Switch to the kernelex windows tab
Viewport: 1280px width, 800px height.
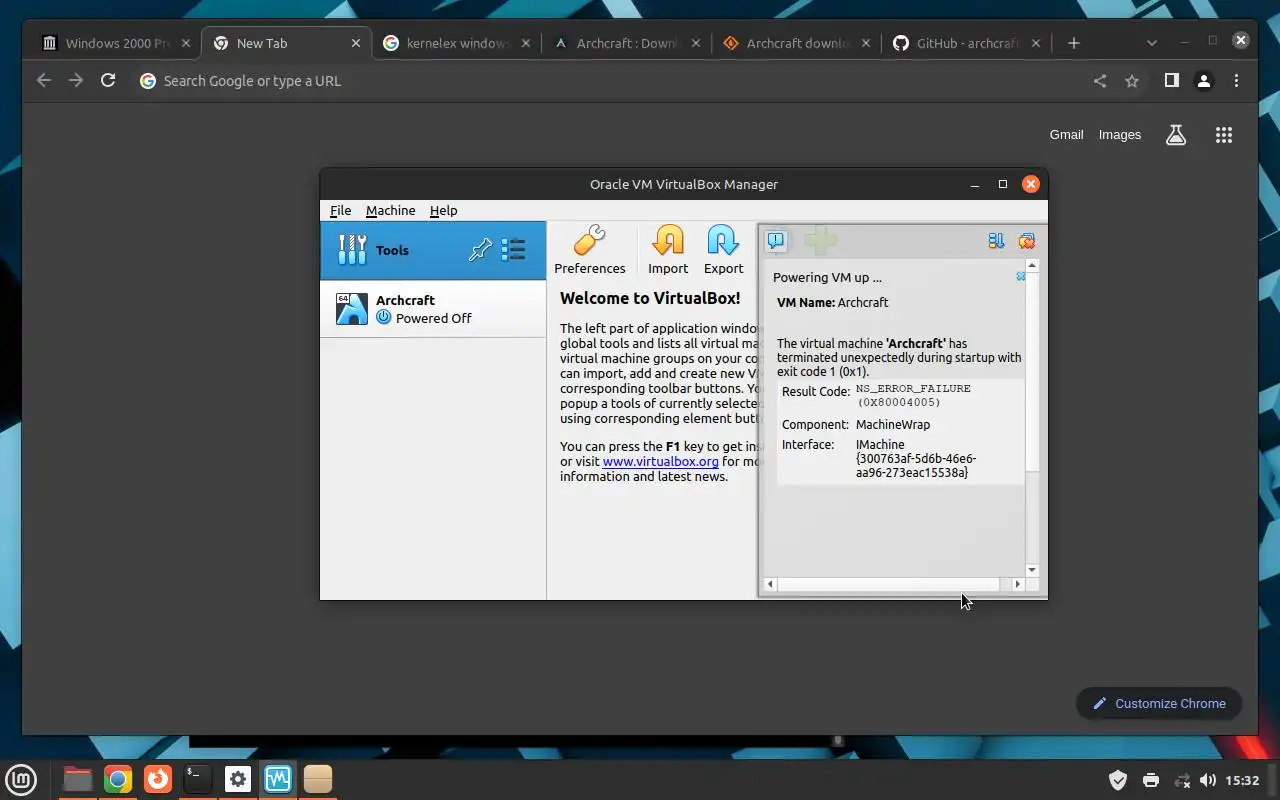[x=456, y=43]
